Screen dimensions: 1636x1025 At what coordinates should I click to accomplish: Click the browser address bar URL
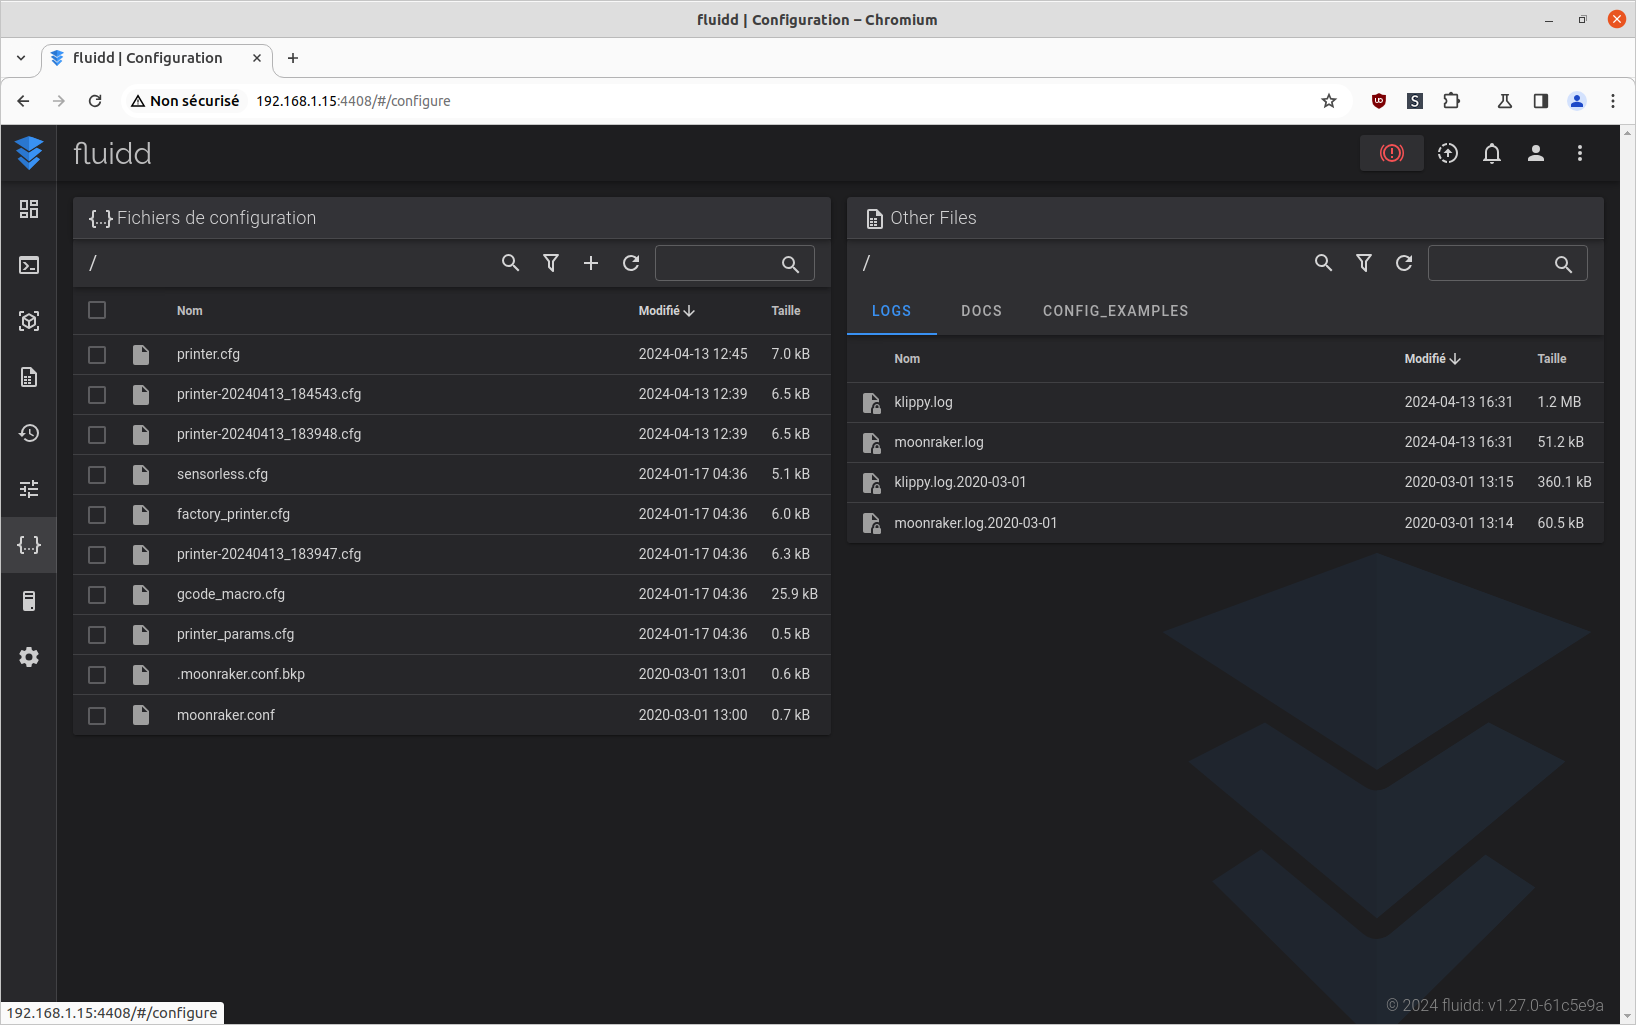(x=353, y=101)
